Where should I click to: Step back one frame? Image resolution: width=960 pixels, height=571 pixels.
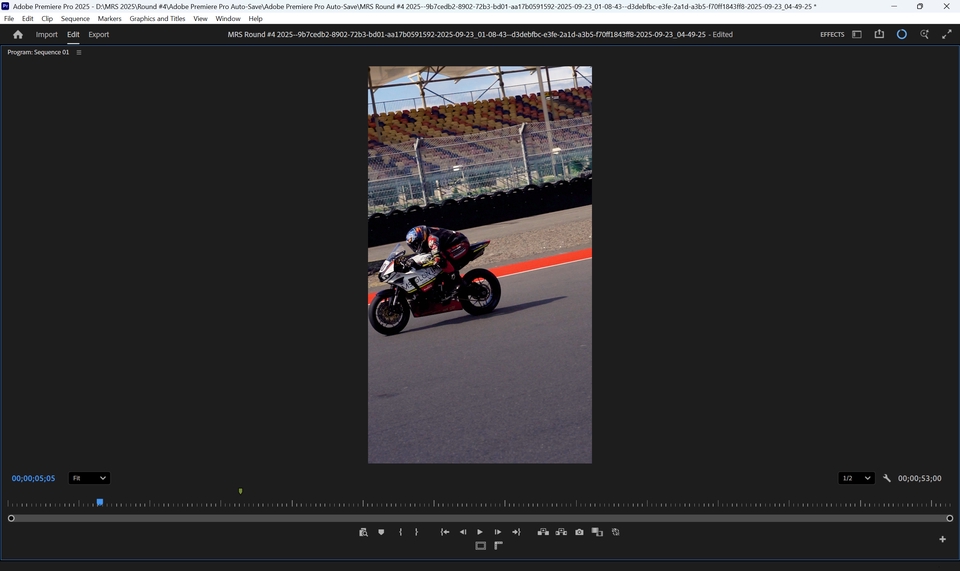point(463,532)
